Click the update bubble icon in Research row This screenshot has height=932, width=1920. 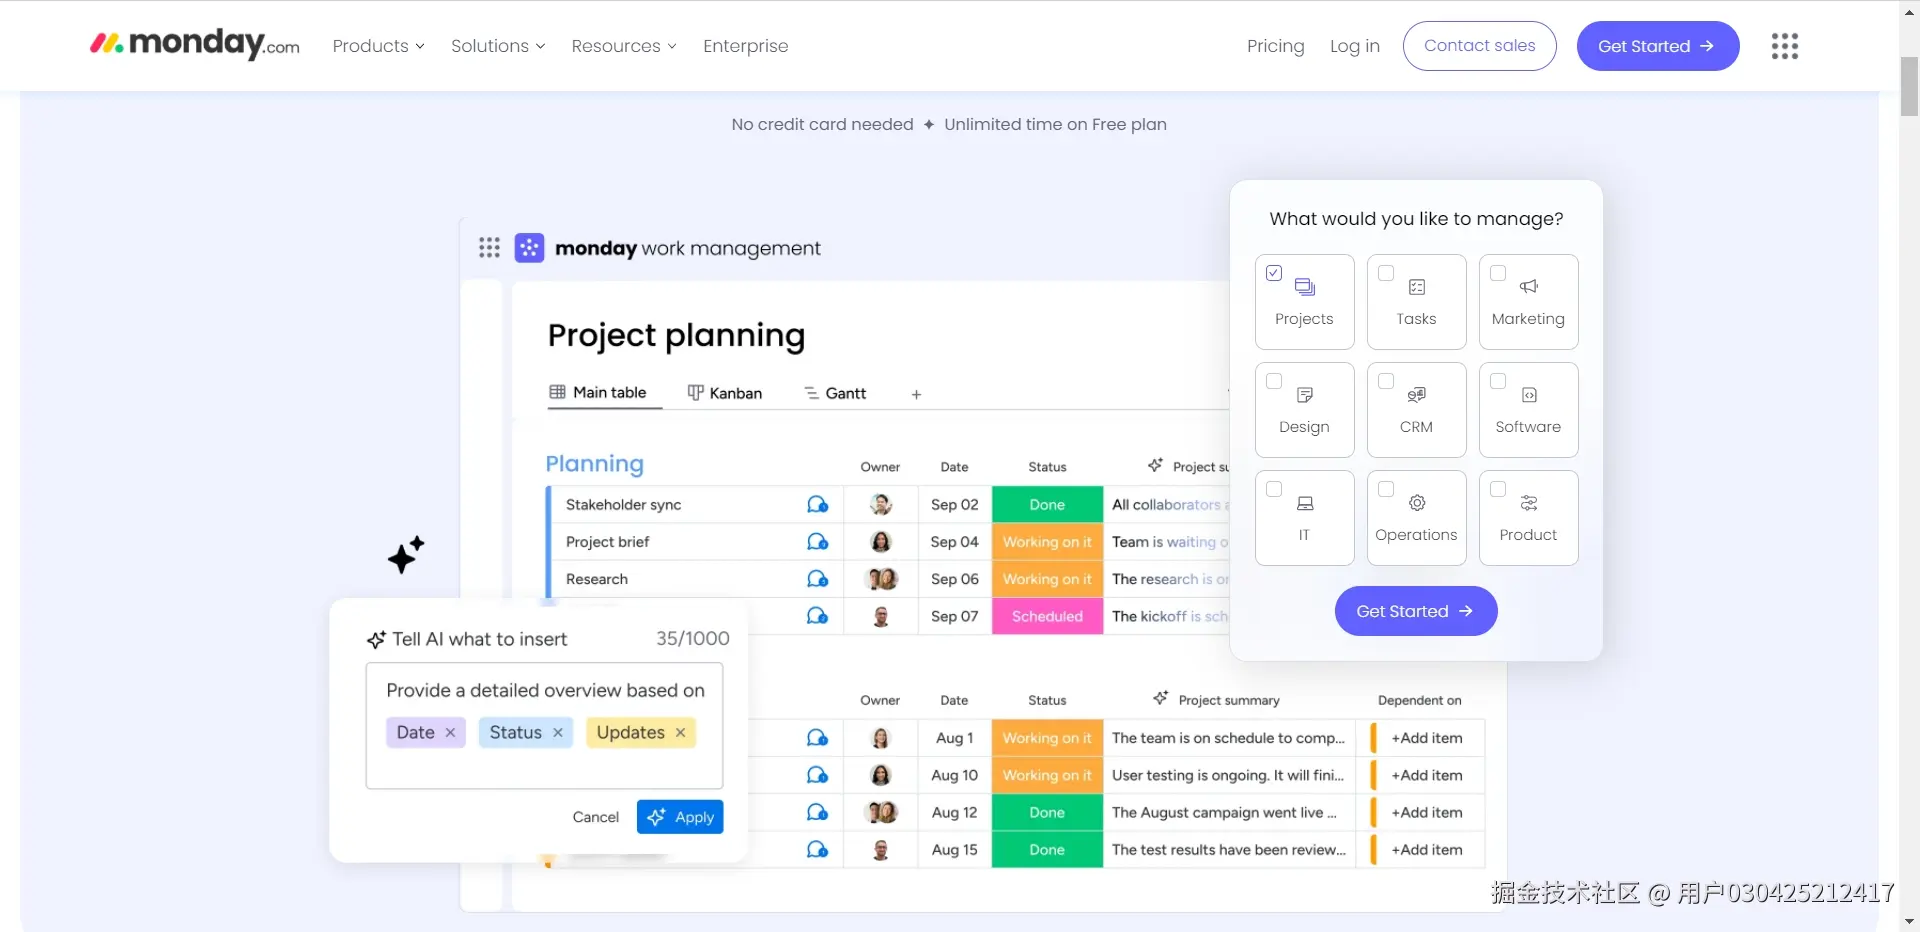point(817,578)
